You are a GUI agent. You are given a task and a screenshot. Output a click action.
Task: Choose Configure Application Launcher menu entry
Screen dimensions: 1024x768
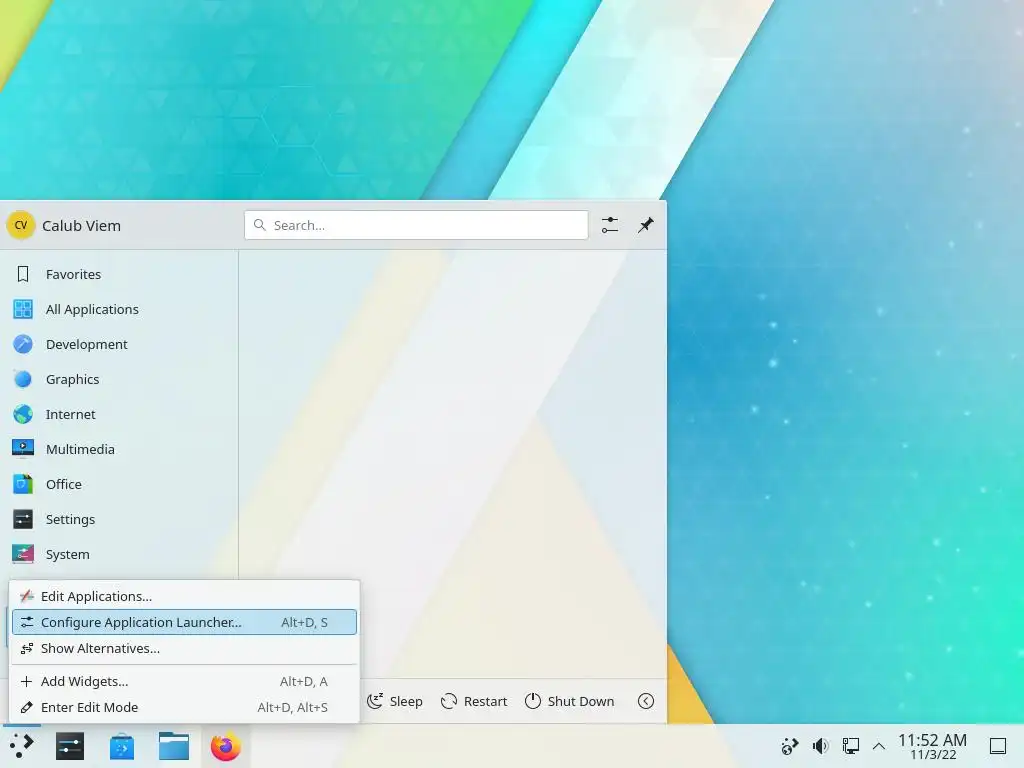(184, 622)
